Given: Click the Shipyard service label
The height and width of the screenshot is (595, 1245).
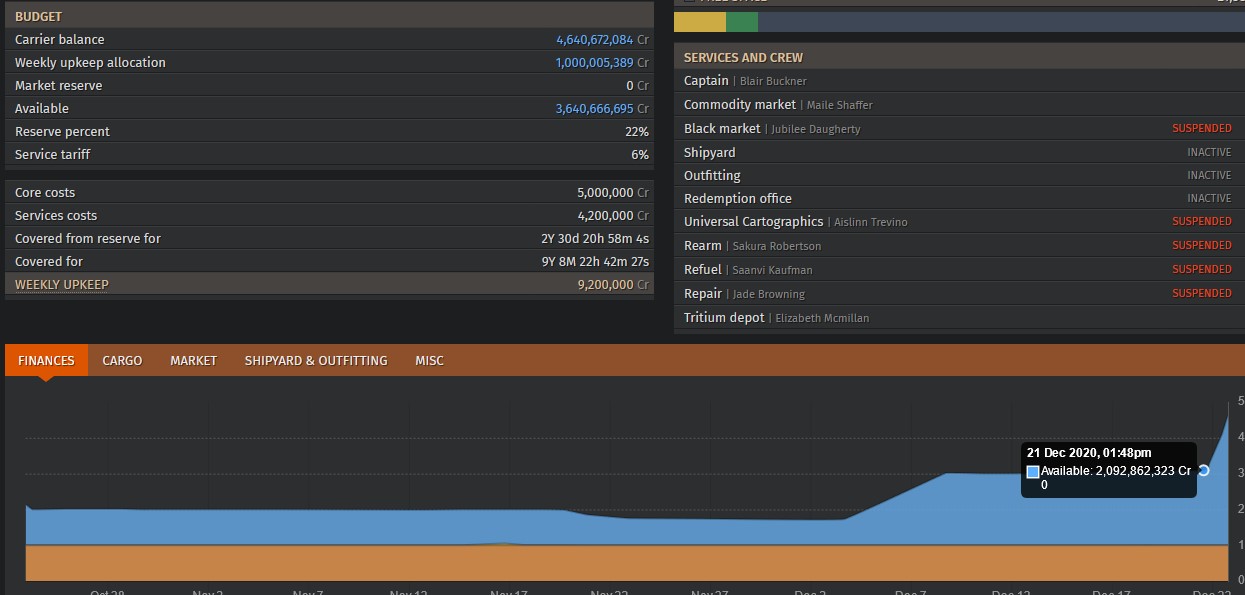Looking at the screenshot, I should coord(710,153).
